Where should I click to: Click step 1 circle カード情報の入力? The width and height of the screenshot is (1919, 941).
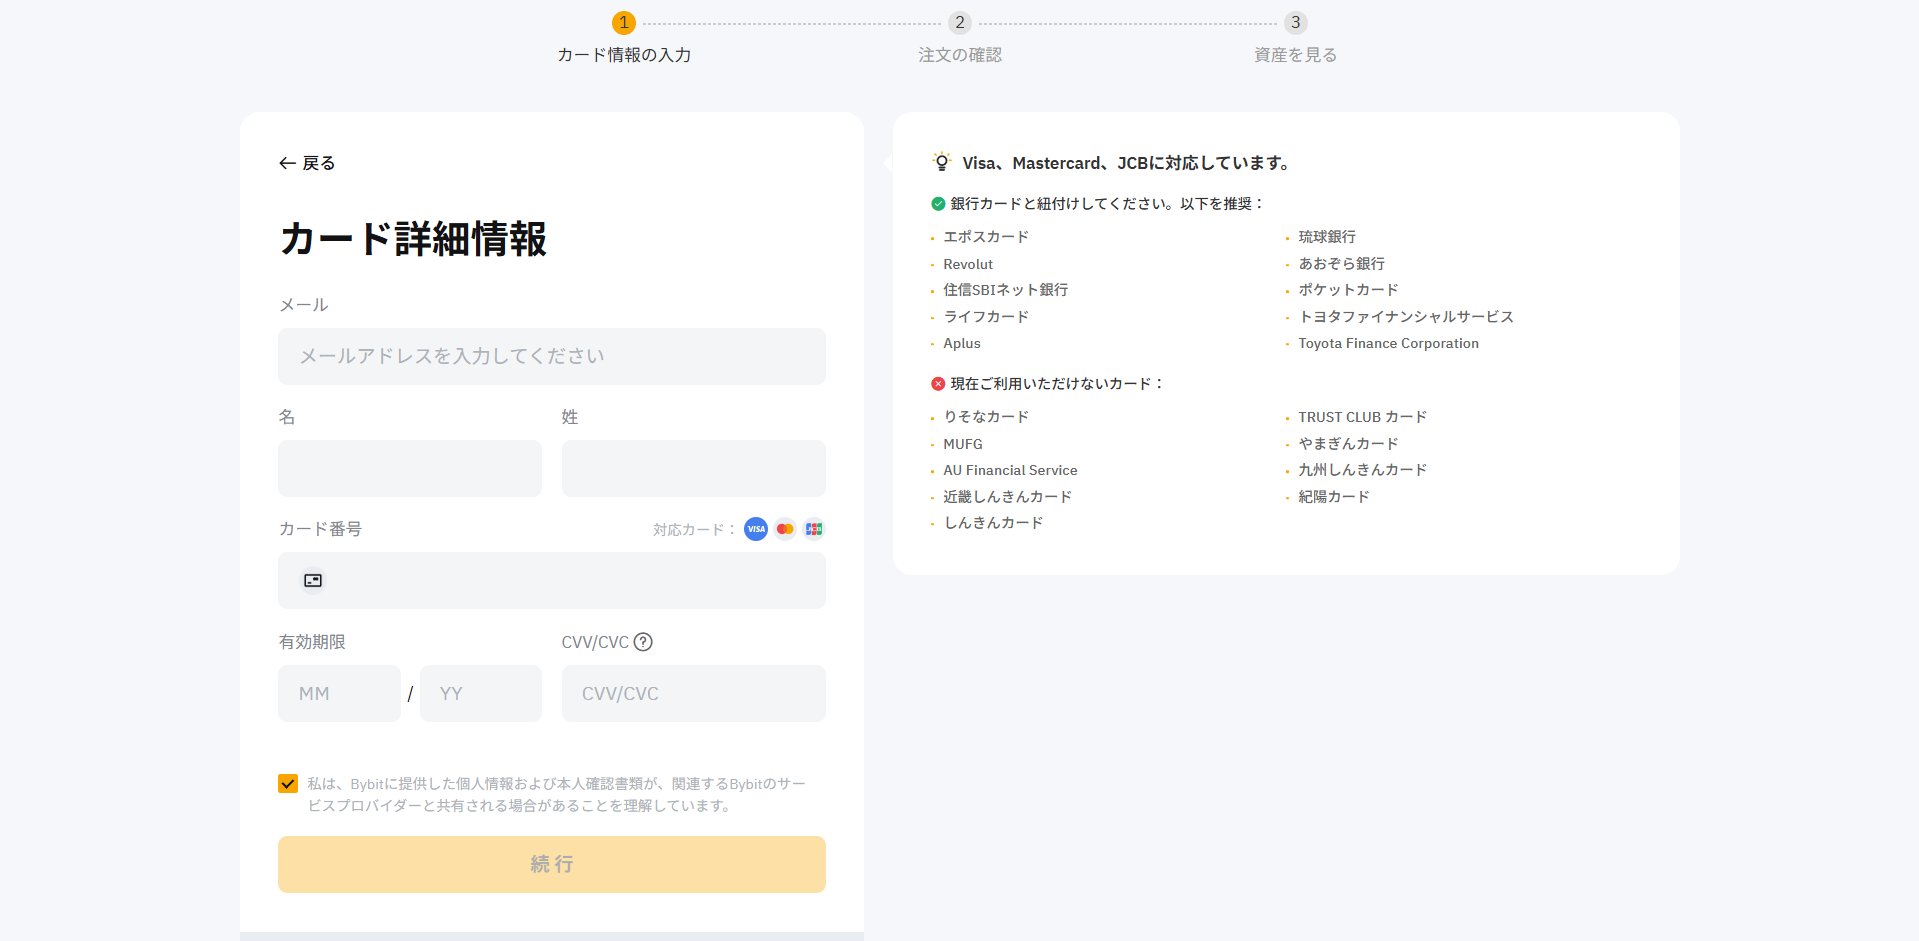pos(623,22)
